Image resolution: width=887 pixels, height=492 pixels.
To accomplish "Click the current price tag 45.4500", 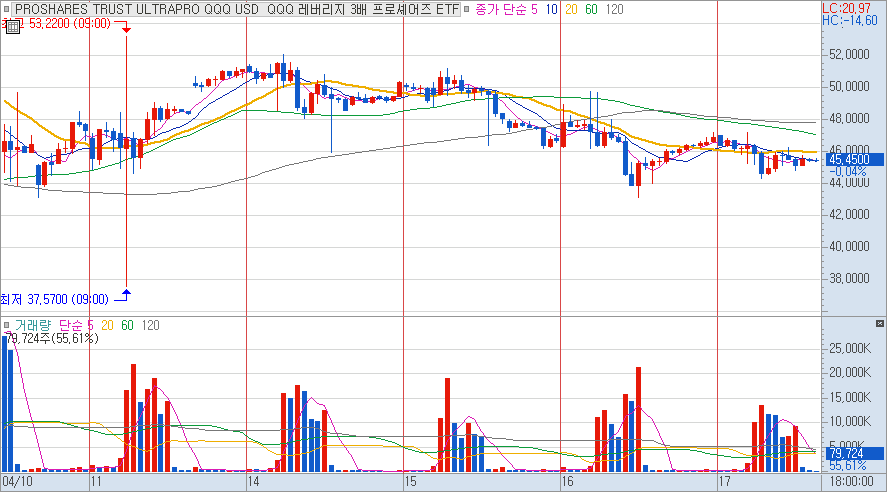I will (x=855, y=159).
